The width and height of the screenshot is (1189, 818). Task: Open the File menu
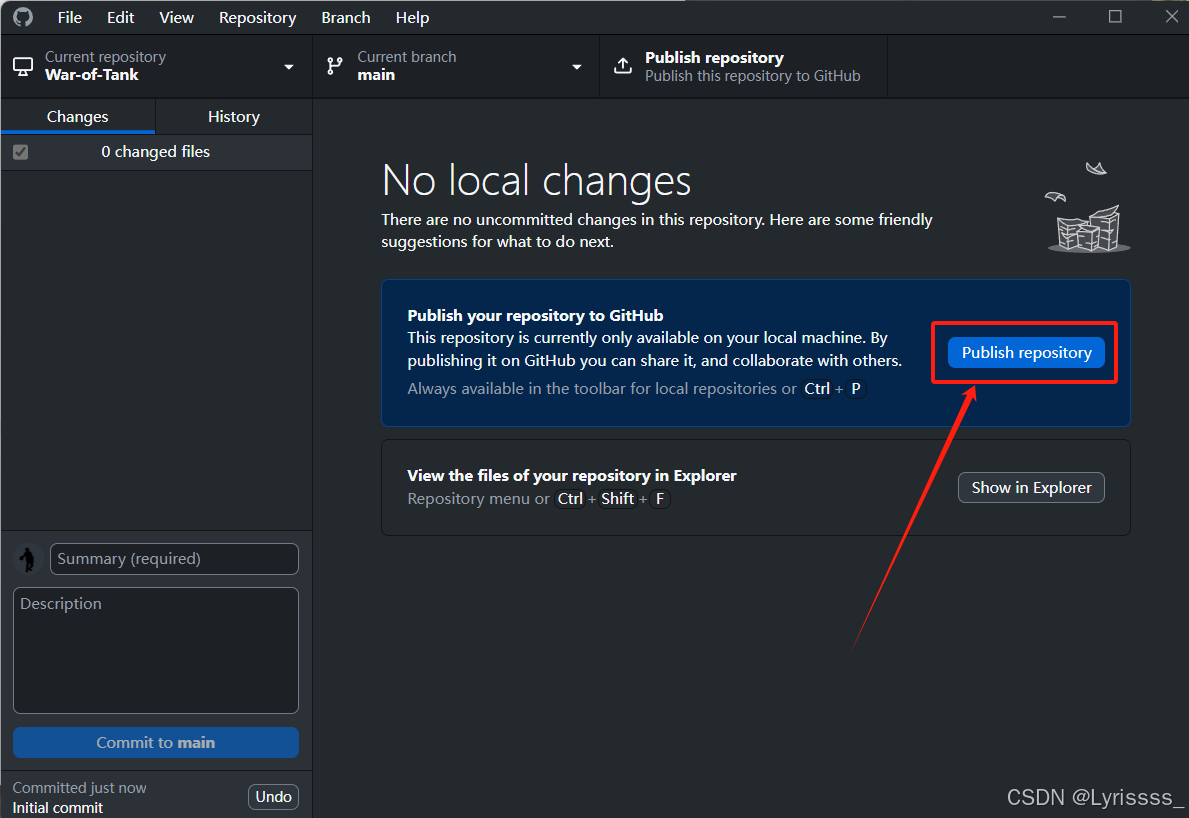click(x=70, y=17)
